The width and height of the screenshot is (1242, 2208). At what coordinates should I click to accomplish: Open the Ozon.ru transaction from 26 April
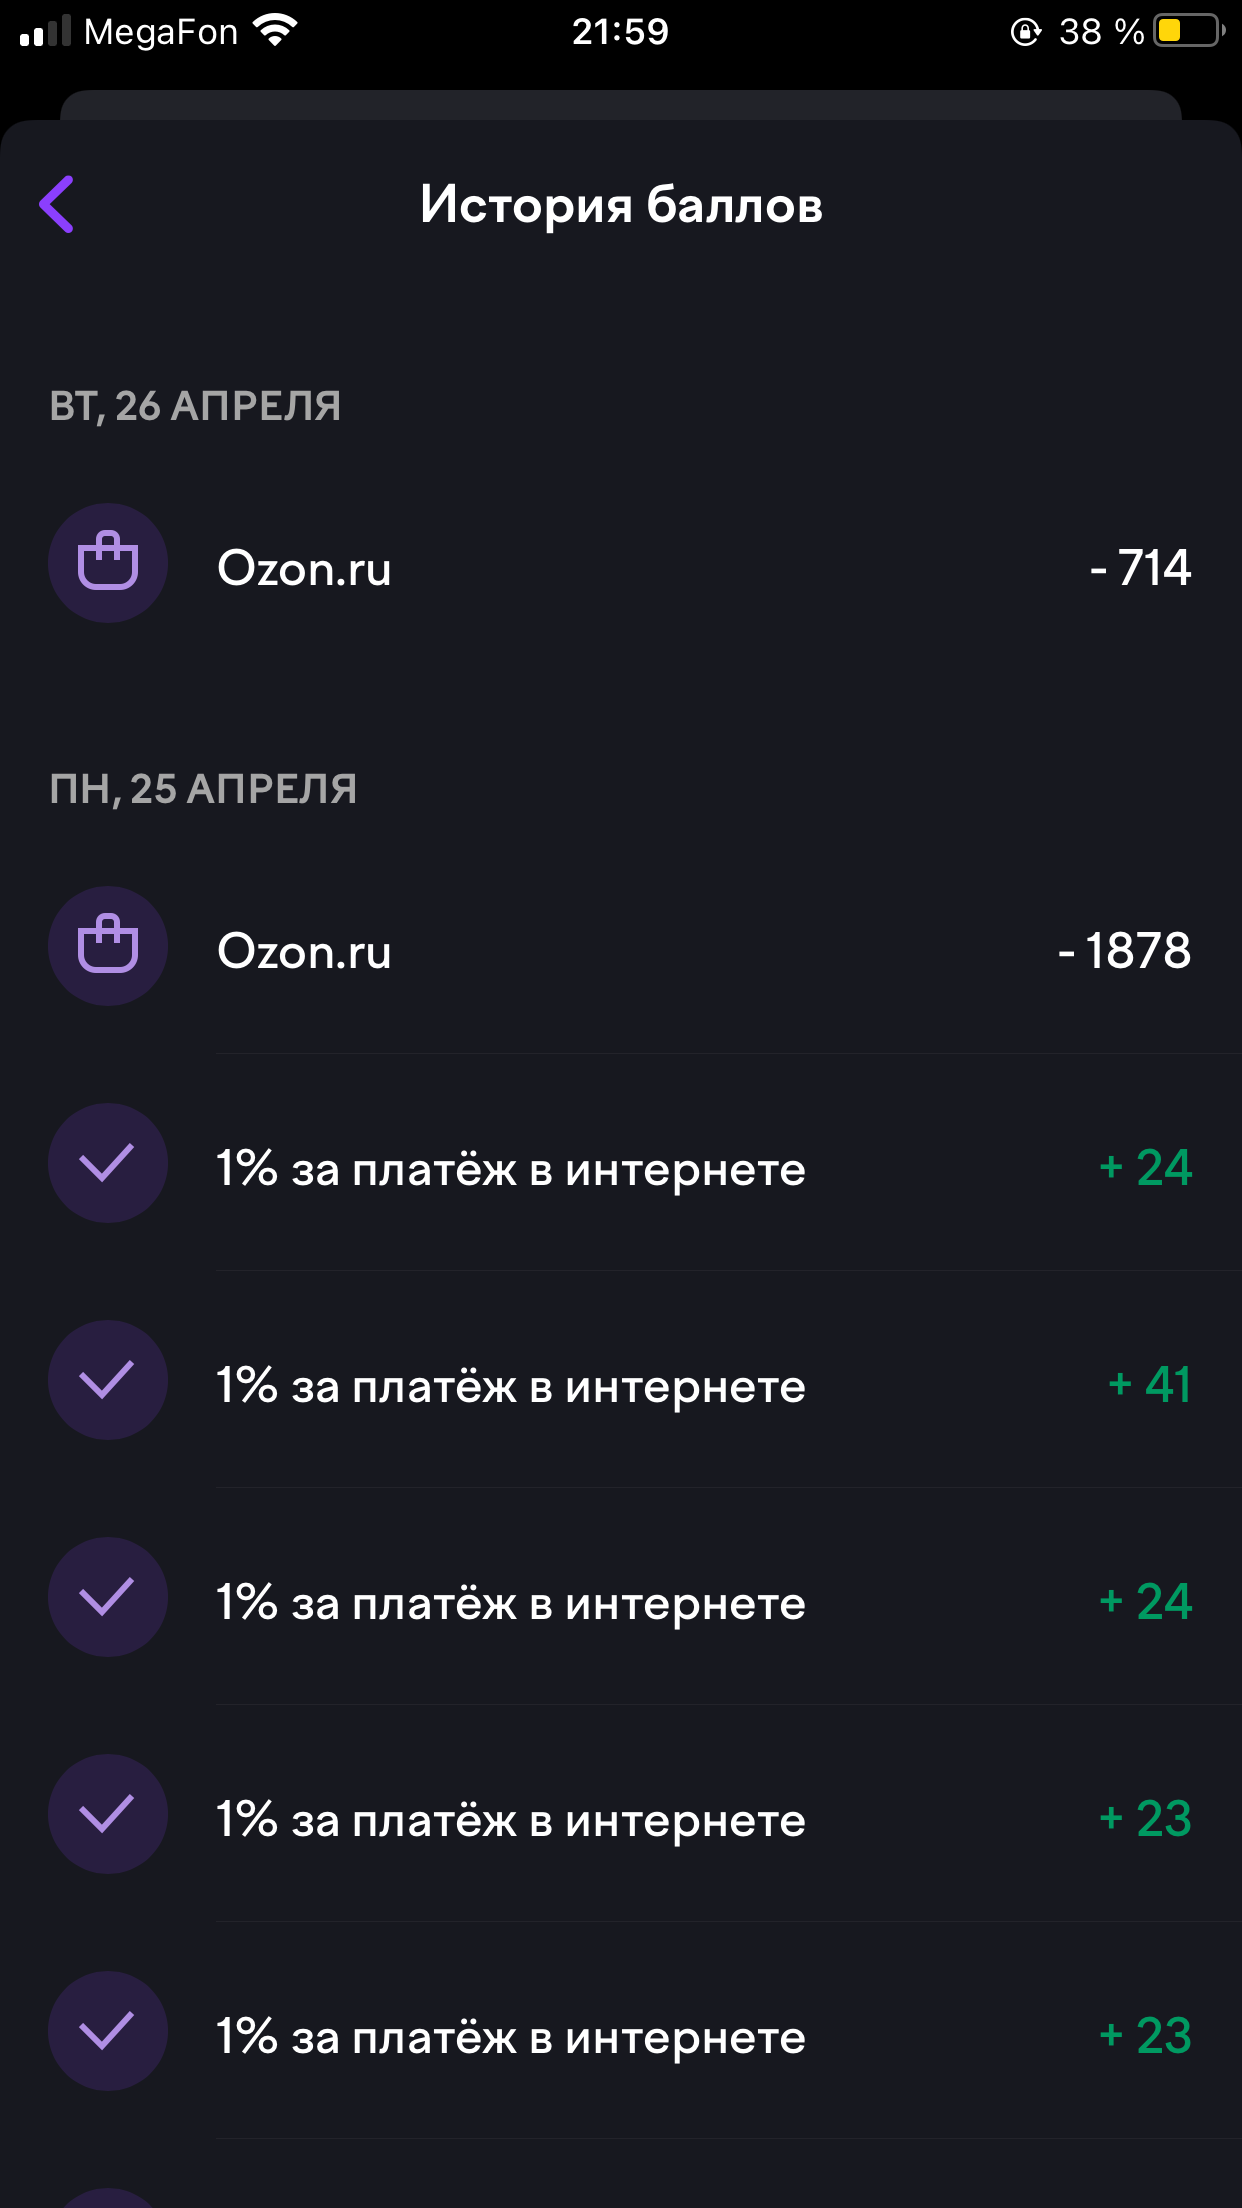[x=621, y=565]
